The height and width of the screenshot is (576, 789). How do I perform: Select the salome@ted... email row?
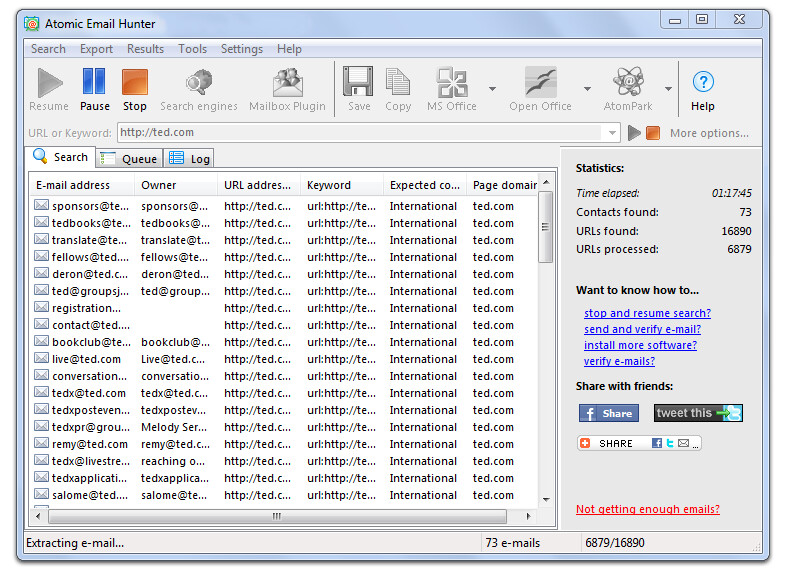pyautogui.click(x=284, y=495)
